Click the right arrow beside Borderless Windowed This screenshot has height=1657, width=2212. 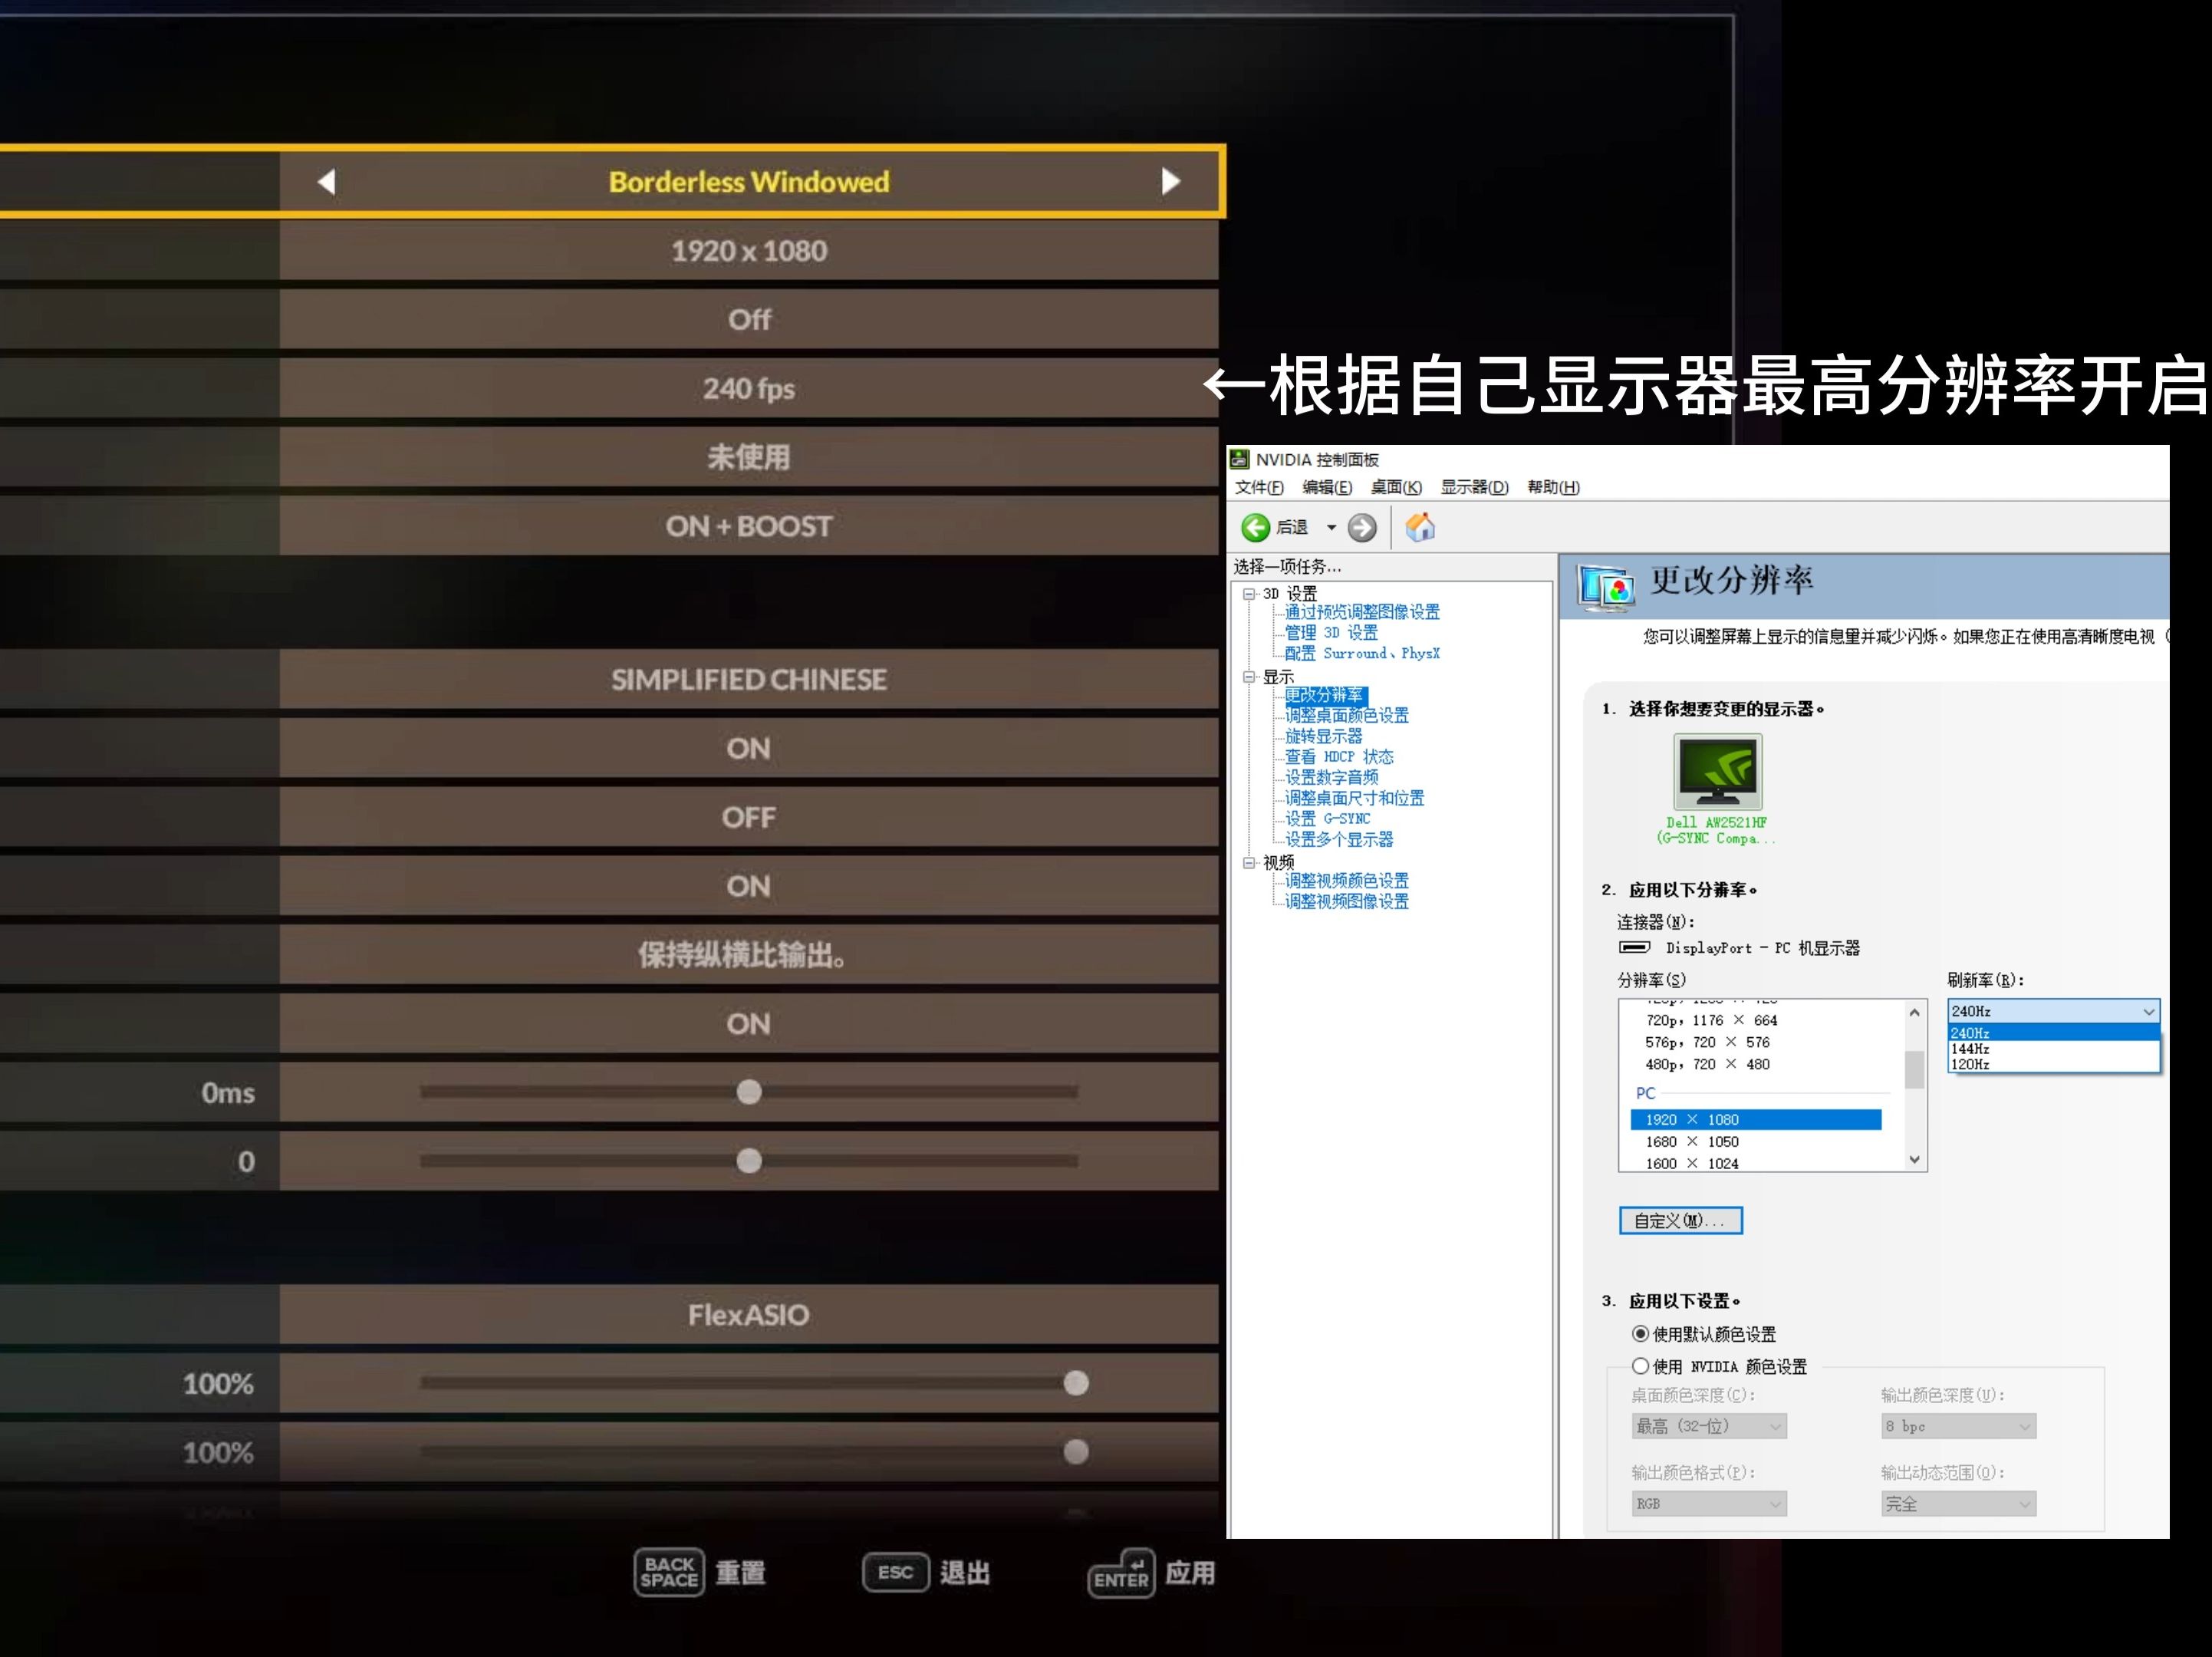1170,181
